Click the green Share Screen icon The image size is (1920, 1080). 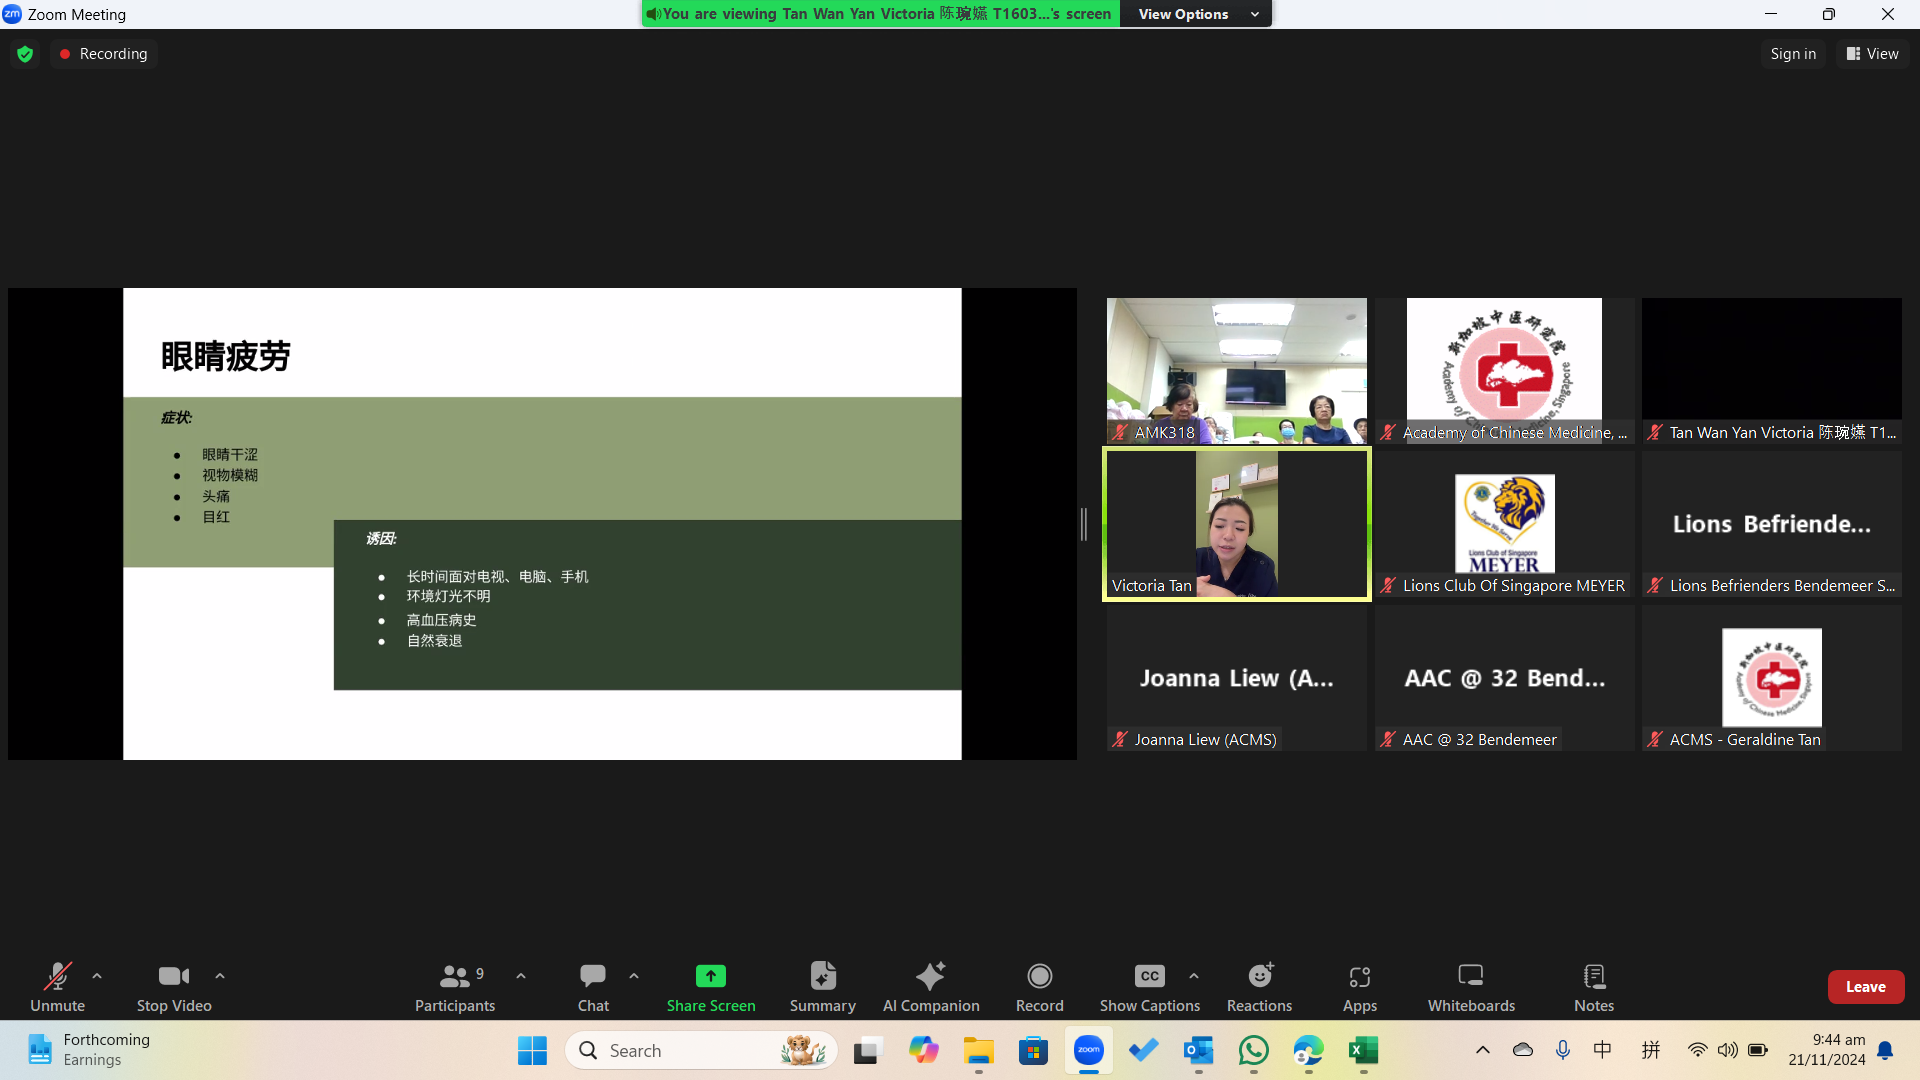tap(710, 976)
